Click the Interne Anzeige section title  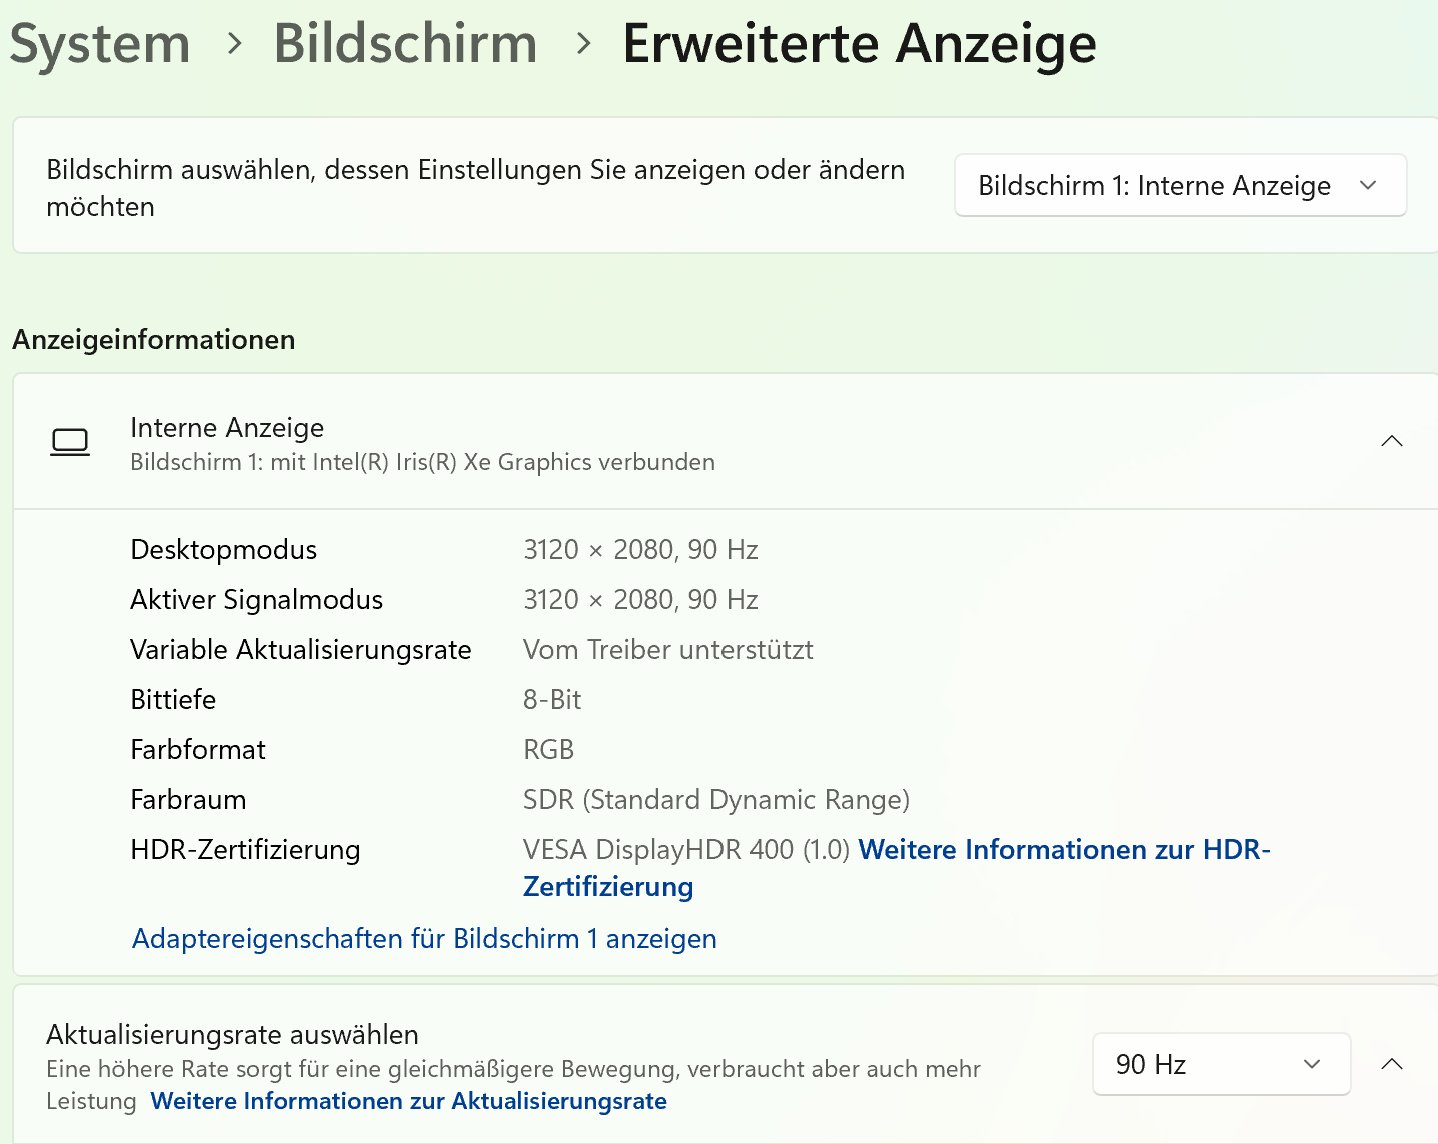pos(227,428)
